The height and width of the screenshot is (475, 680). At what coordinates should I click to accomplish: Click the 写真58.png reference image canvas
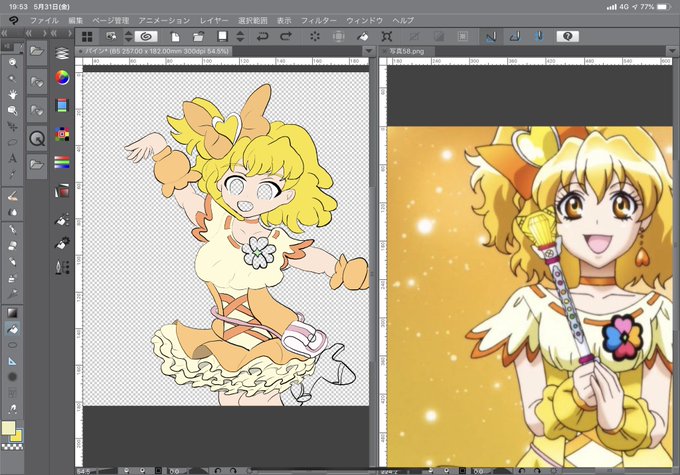point(530,297)
